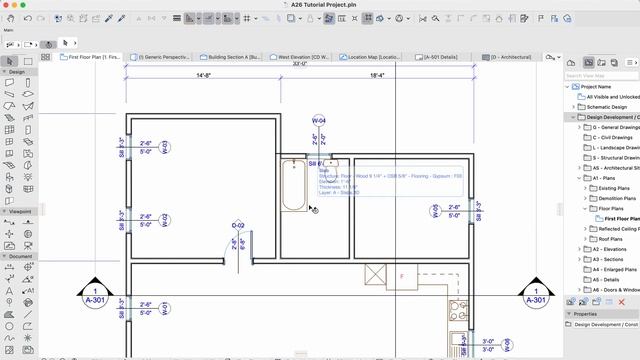Select the Section tool

pyautogui.click(x=9, y=222)
